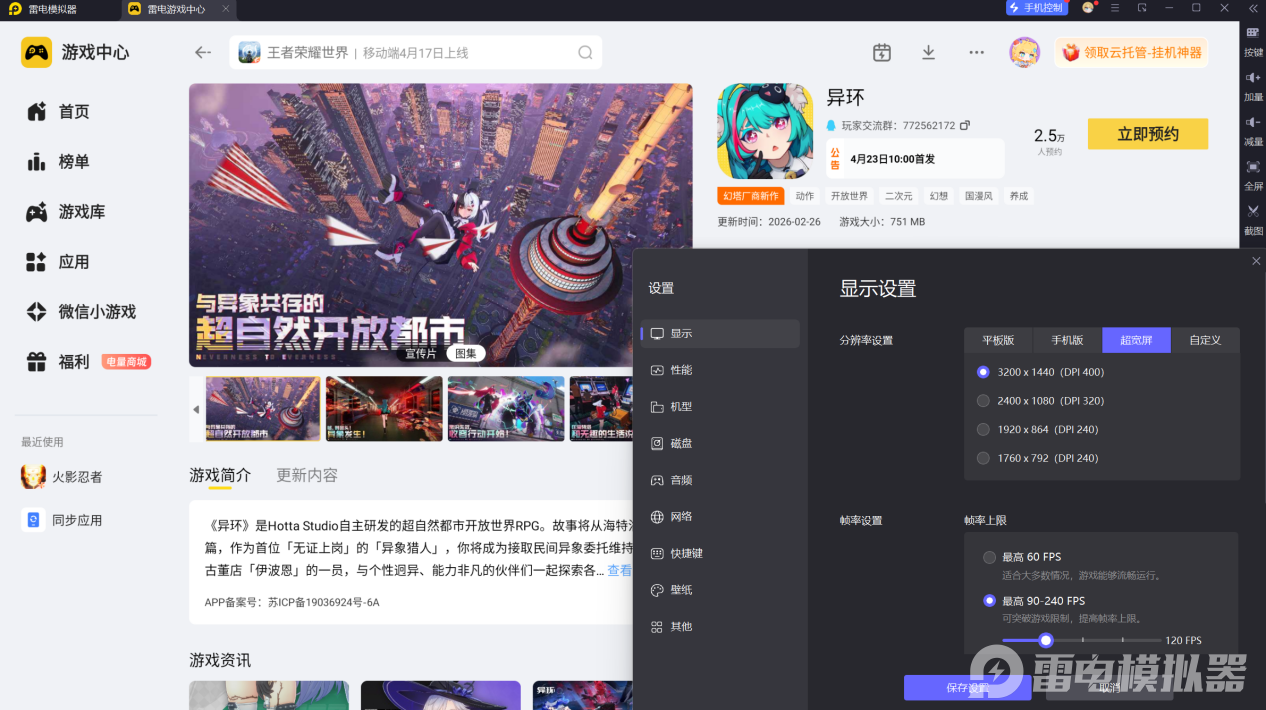Viewport: 1266px width, 710px height.
Task: Click previous arrow of thumbnail strip
Action: point(196,409)
